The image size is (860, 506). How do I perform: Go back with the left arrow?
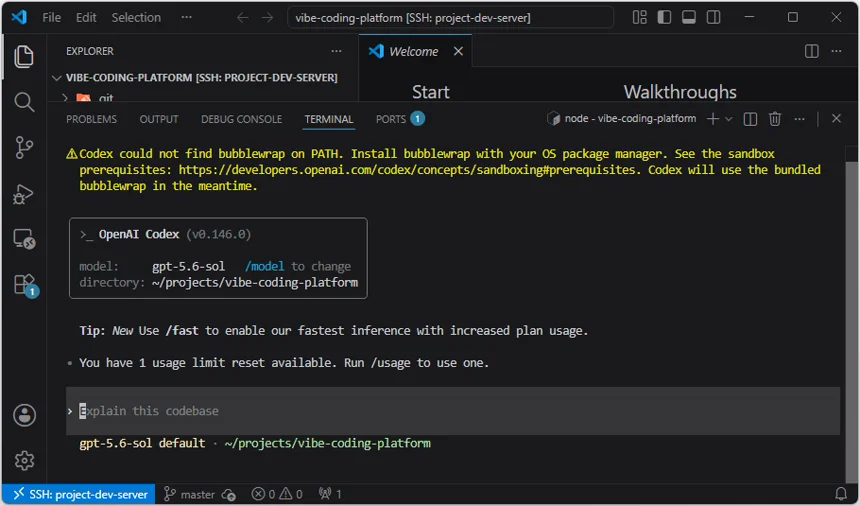(x=242, y=18)
